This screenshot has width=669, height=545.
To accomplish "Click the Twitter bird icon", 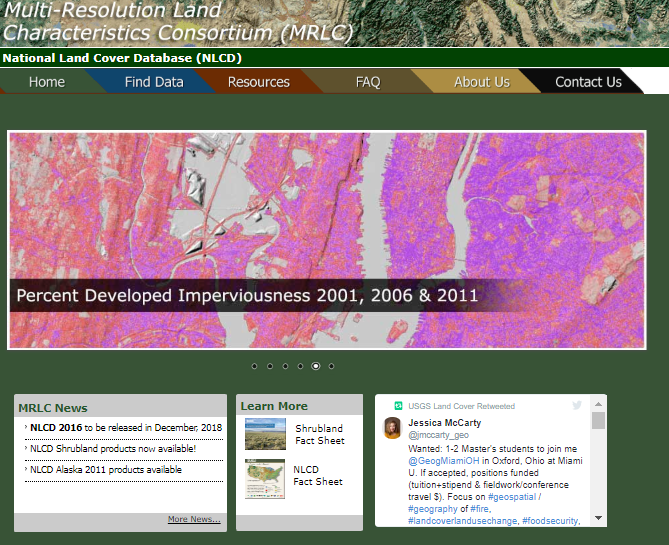I will (x=577, y=405).
